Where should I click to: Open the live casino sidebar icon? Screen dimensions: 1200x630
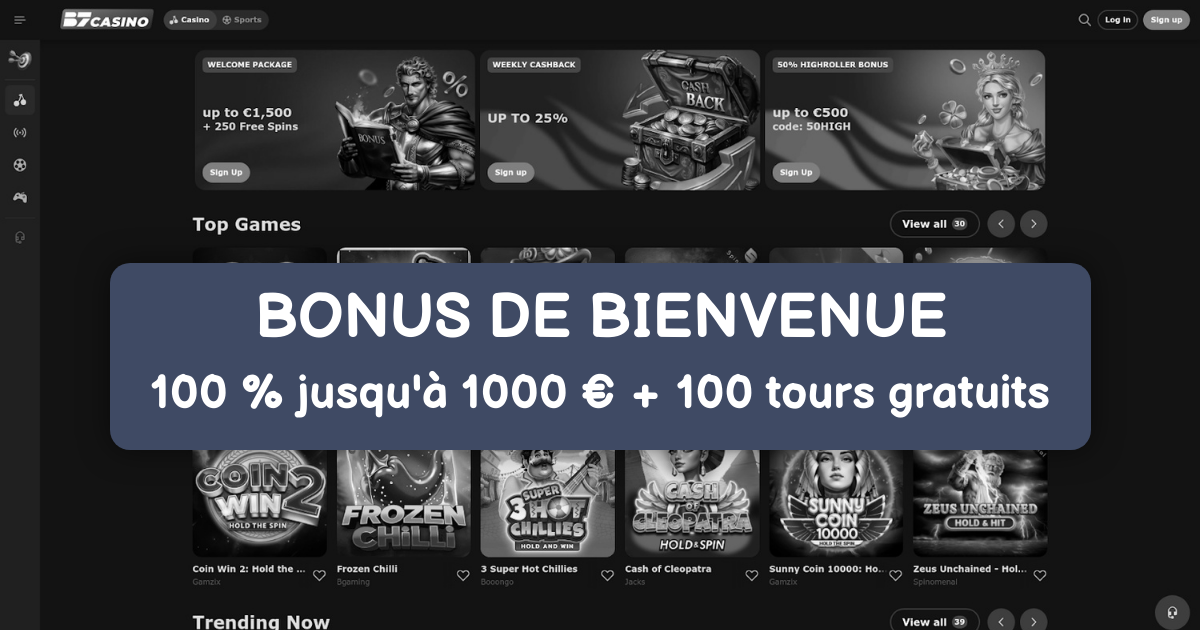point(20,133)
